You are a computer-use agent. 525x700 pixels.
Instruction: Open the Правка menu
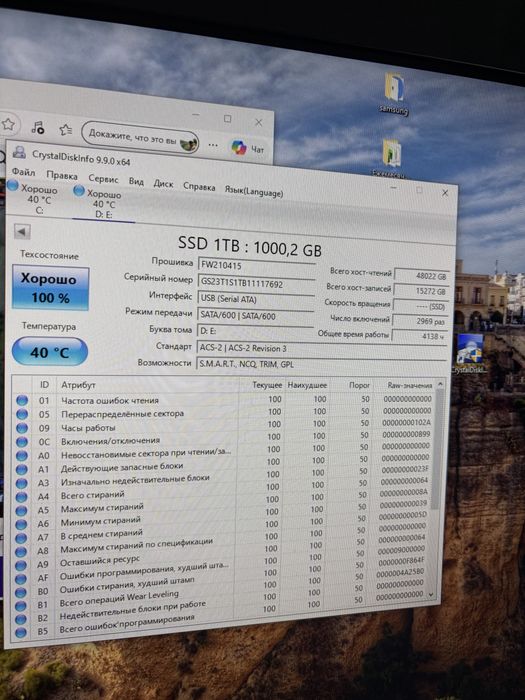[62, 175]
